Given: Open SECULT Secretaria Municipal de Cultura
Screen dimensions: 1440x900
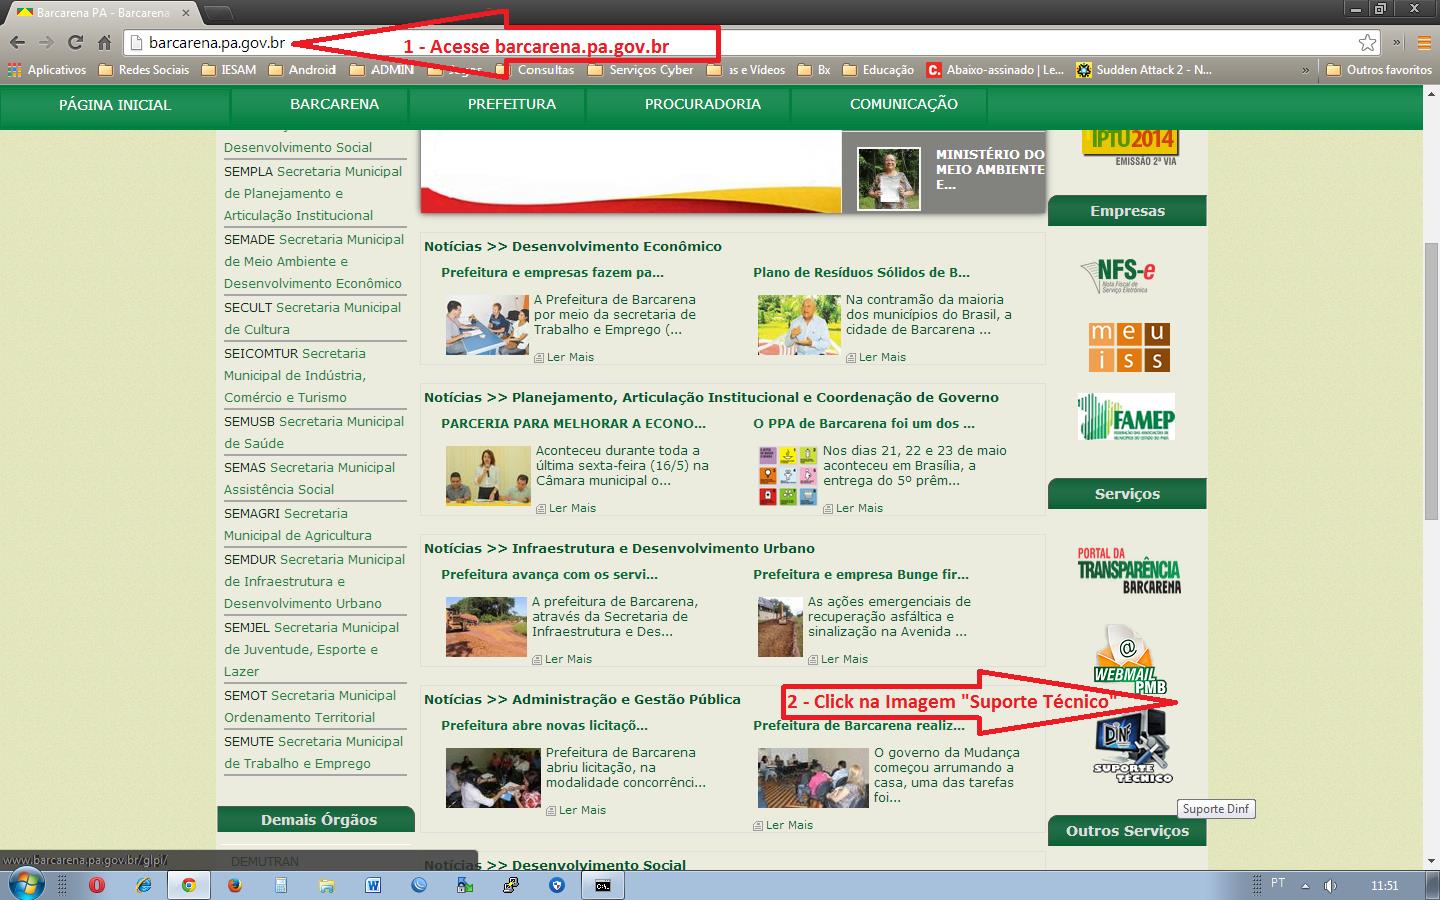Looking at the screenshot, I should point(313,318).
